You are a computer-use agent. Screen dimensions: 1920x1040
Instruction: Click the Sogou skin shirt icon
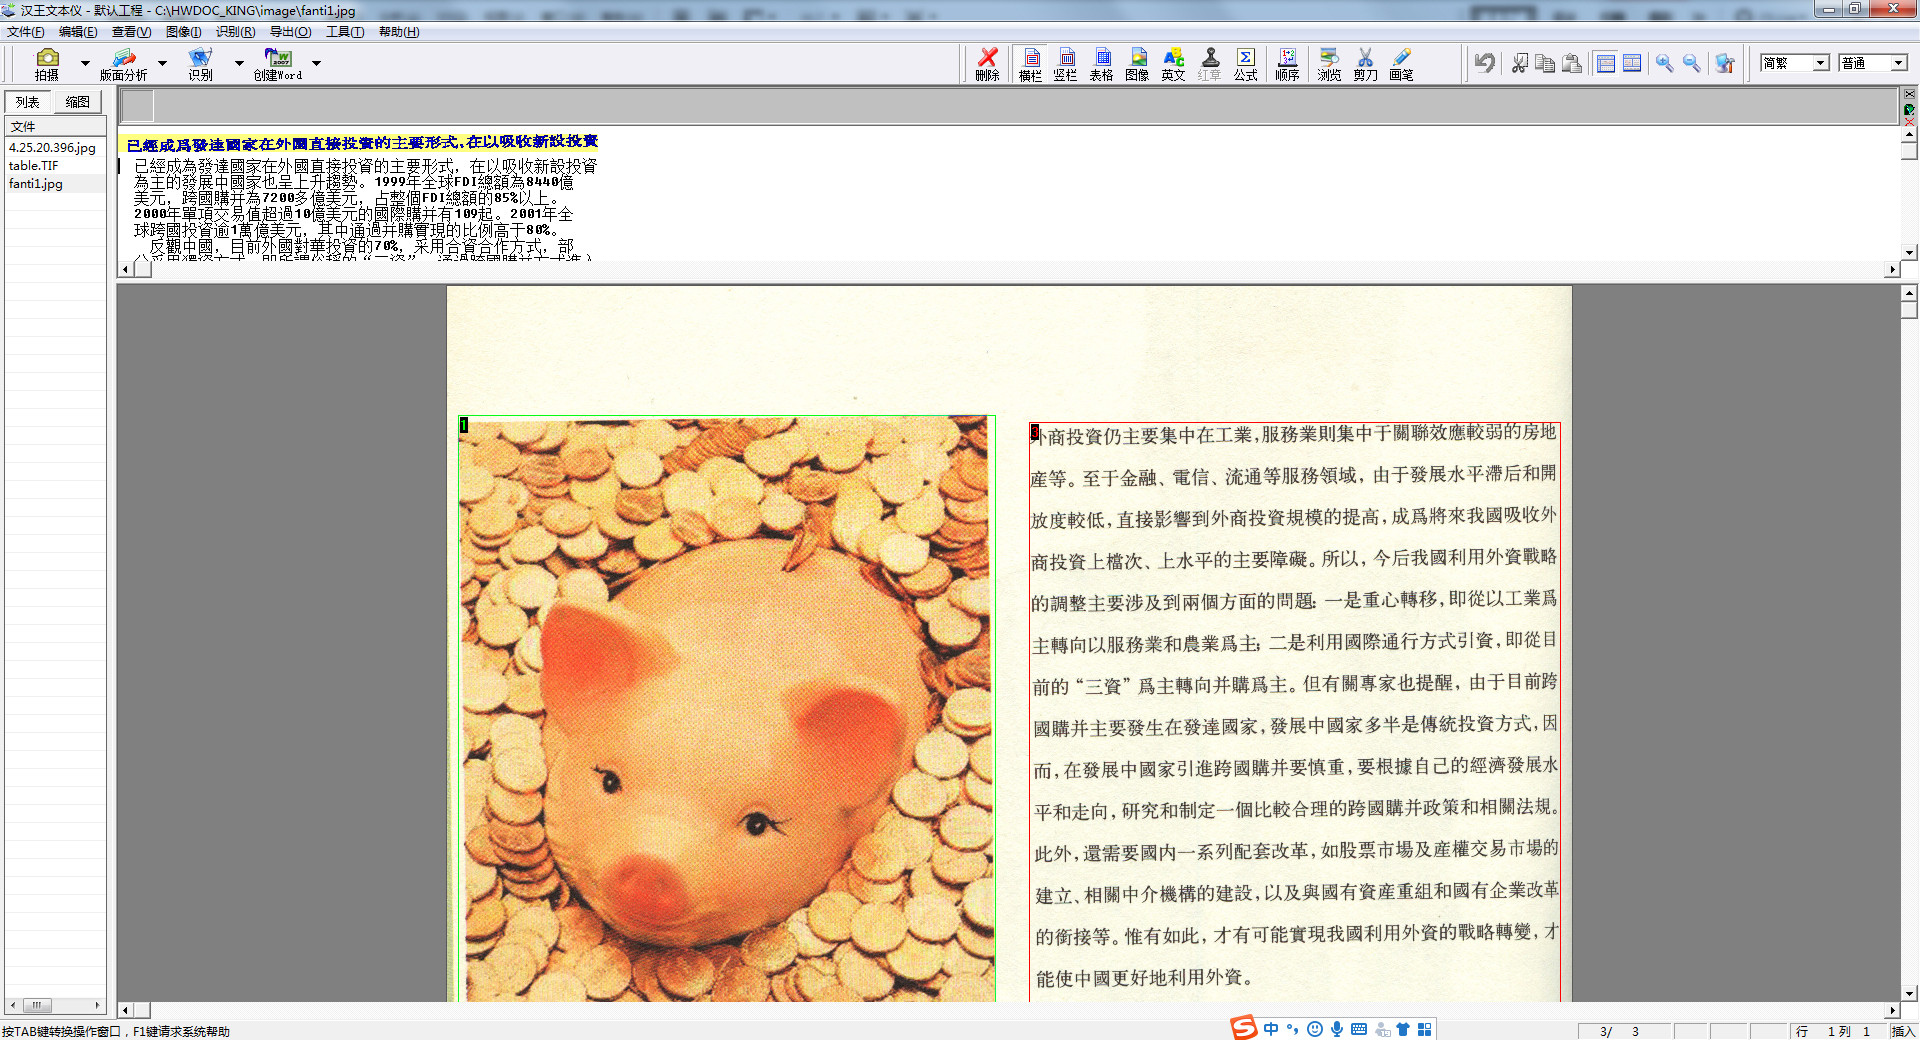pos(1403,1029)
